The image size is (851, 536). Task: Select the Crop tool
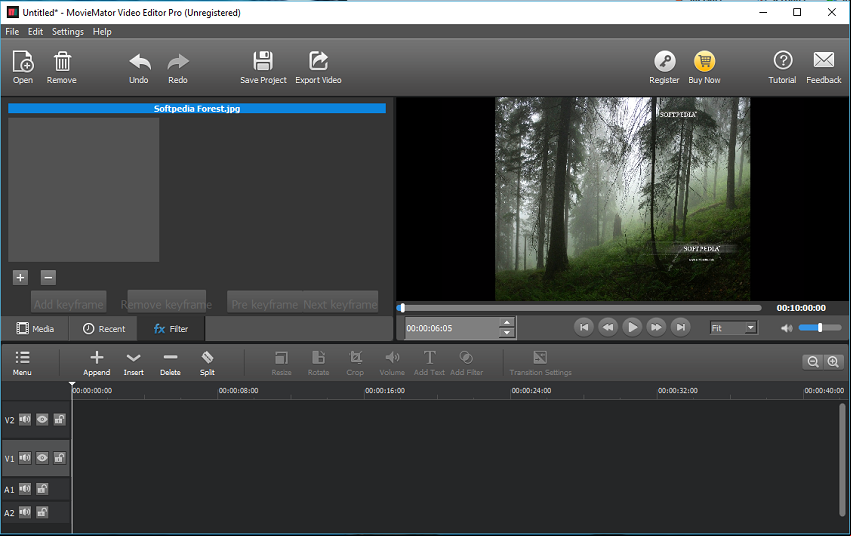click(355, 363)
